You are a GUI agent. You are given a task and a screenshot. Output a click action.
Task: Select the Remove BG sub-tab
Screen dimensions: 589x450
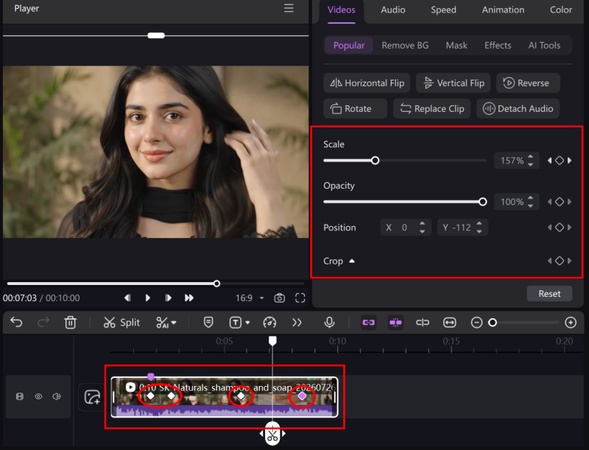405,45
